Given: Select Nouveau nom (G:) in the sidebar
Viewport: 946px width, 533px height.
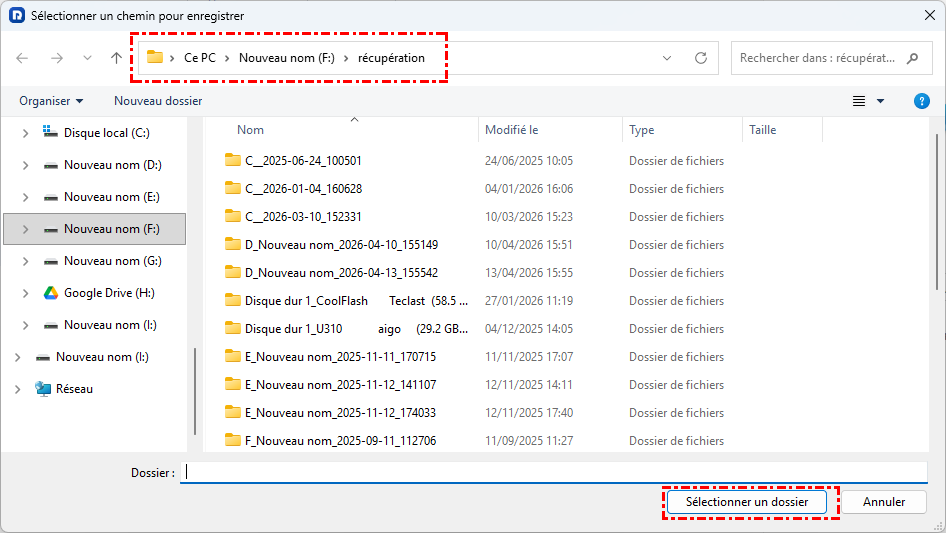Looking at the screenshot, I should [x=112, y=261].
